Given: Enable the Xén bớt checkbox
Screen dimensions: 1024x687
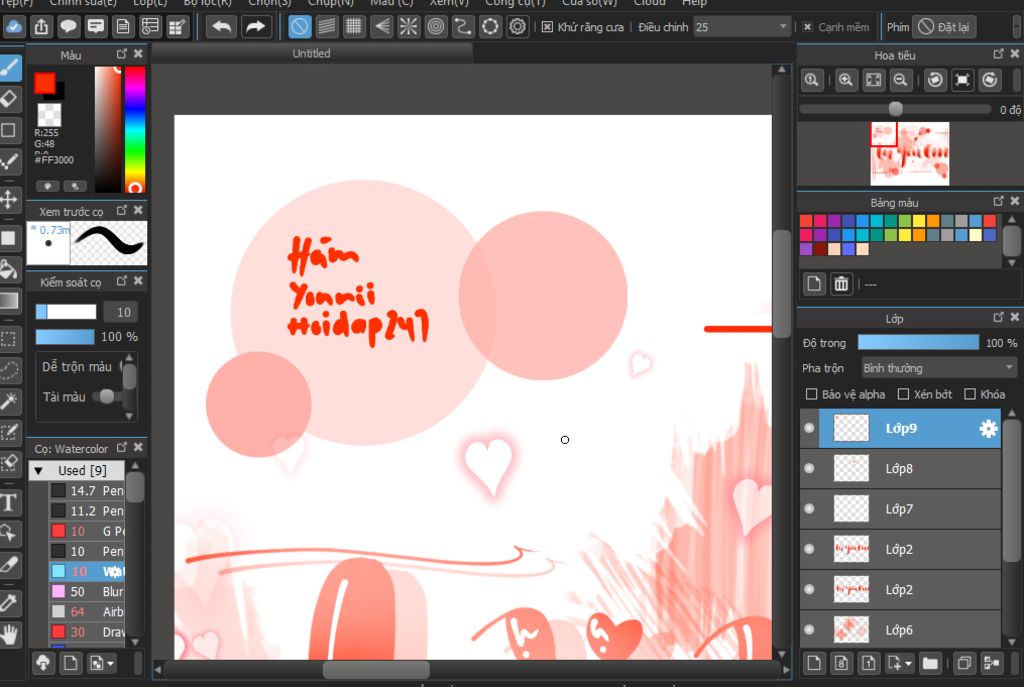Looking at the screenshot, I should (x=903, y=394).
